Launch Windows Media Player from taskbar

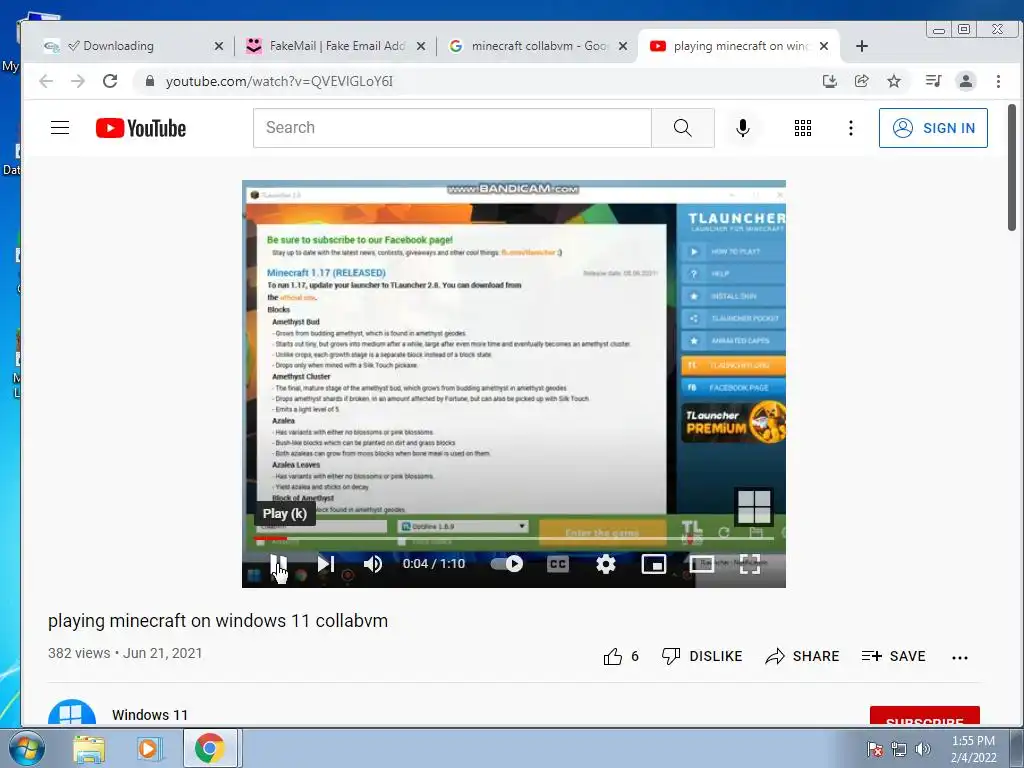click(x=148, y=748)
